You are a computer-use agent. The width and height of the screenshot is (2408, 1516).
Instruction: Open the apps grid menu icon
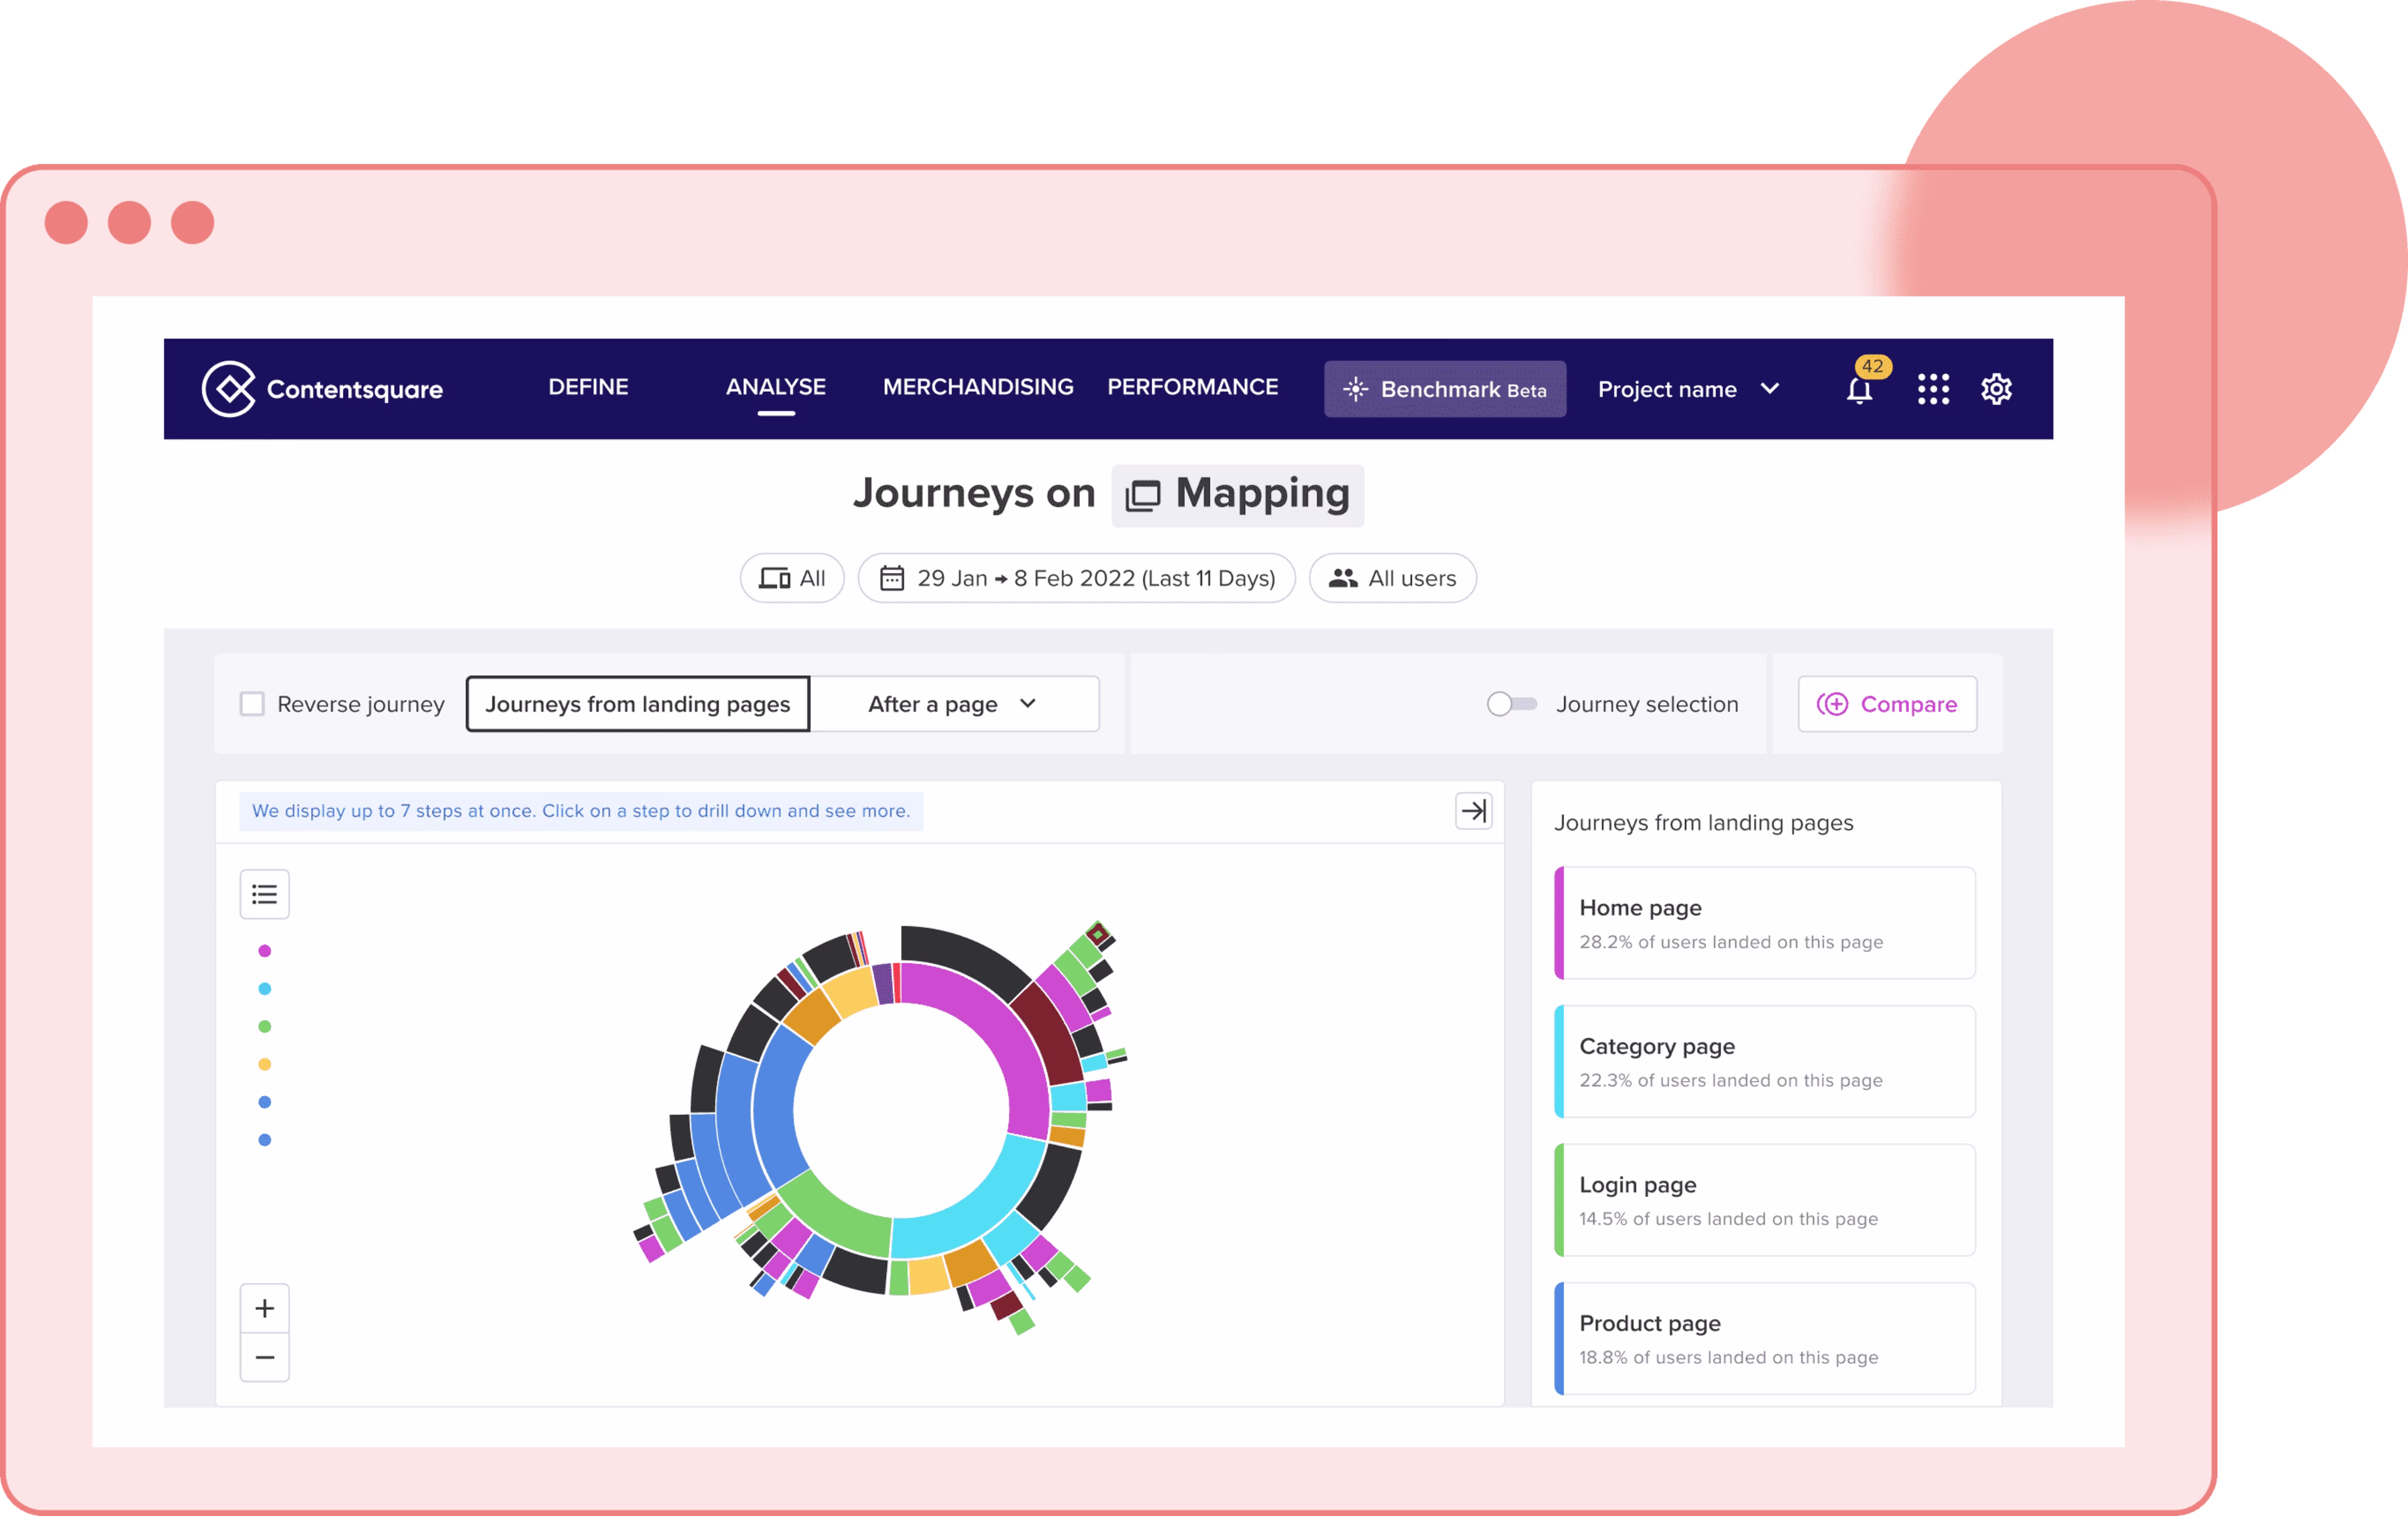coord(1933,389)
